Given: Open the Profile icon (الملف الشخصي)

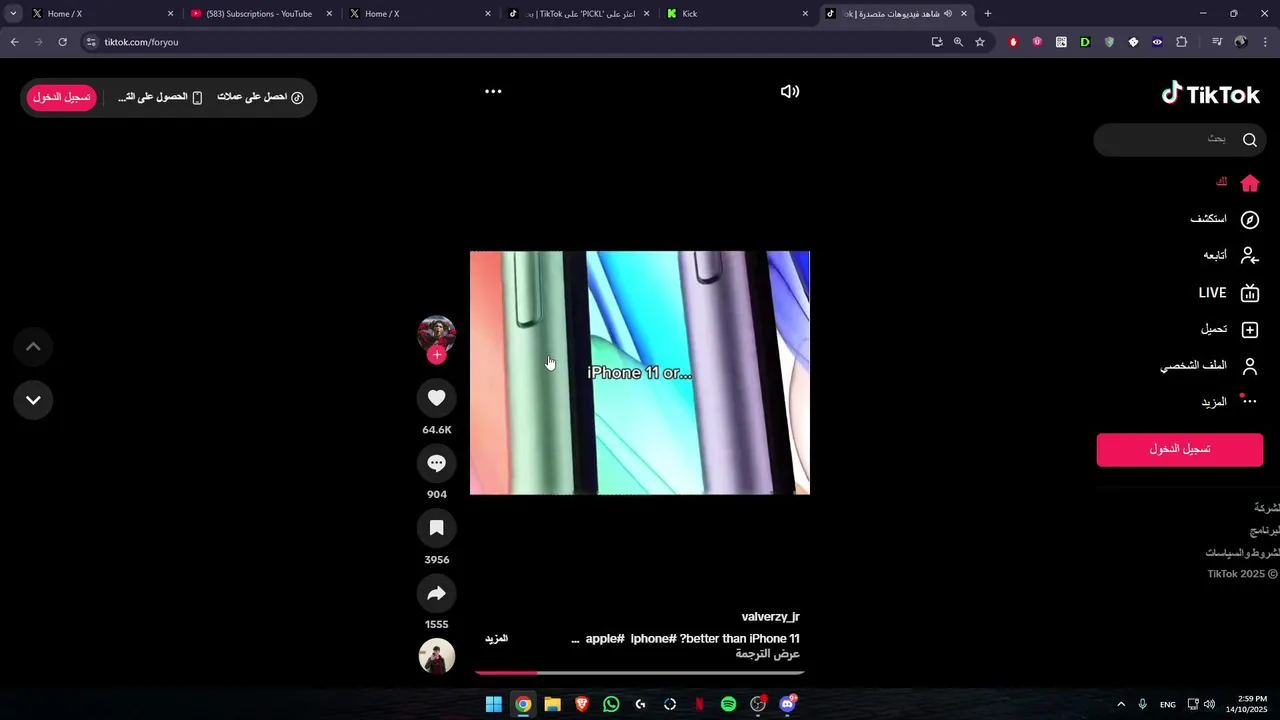Looking at the screenshot, I should coord(1249,366).
